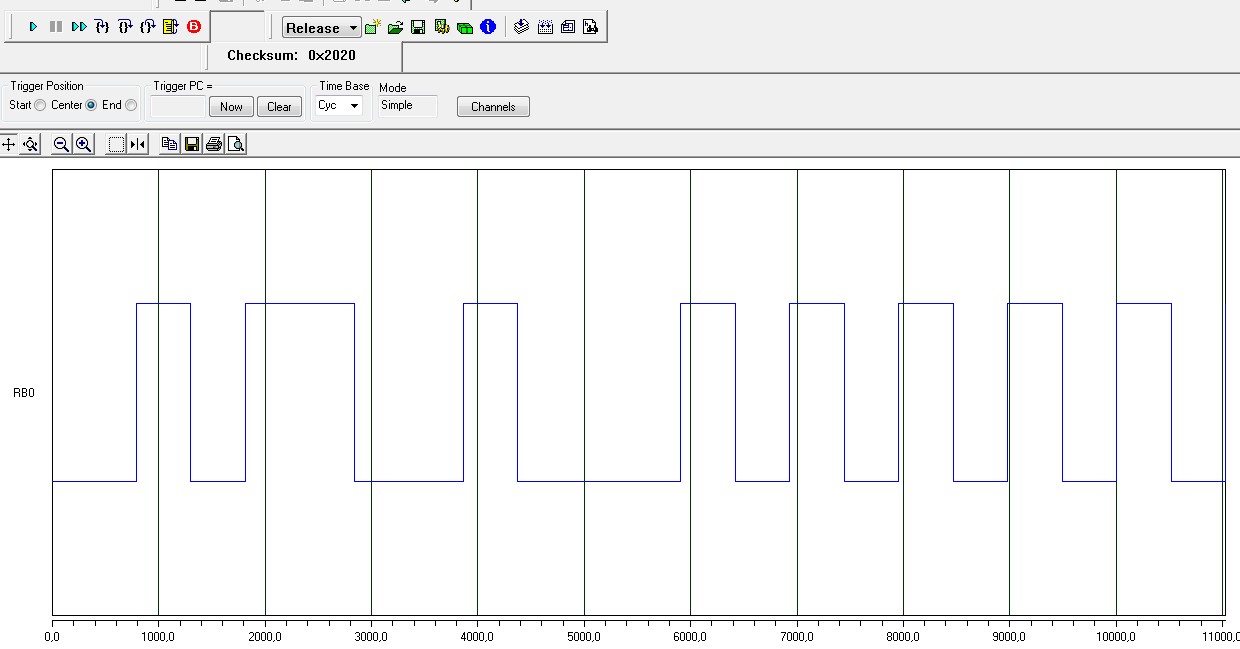Click the Trigger Position group label
Viewport: 1240px width, 649px height.
(47, 86)
